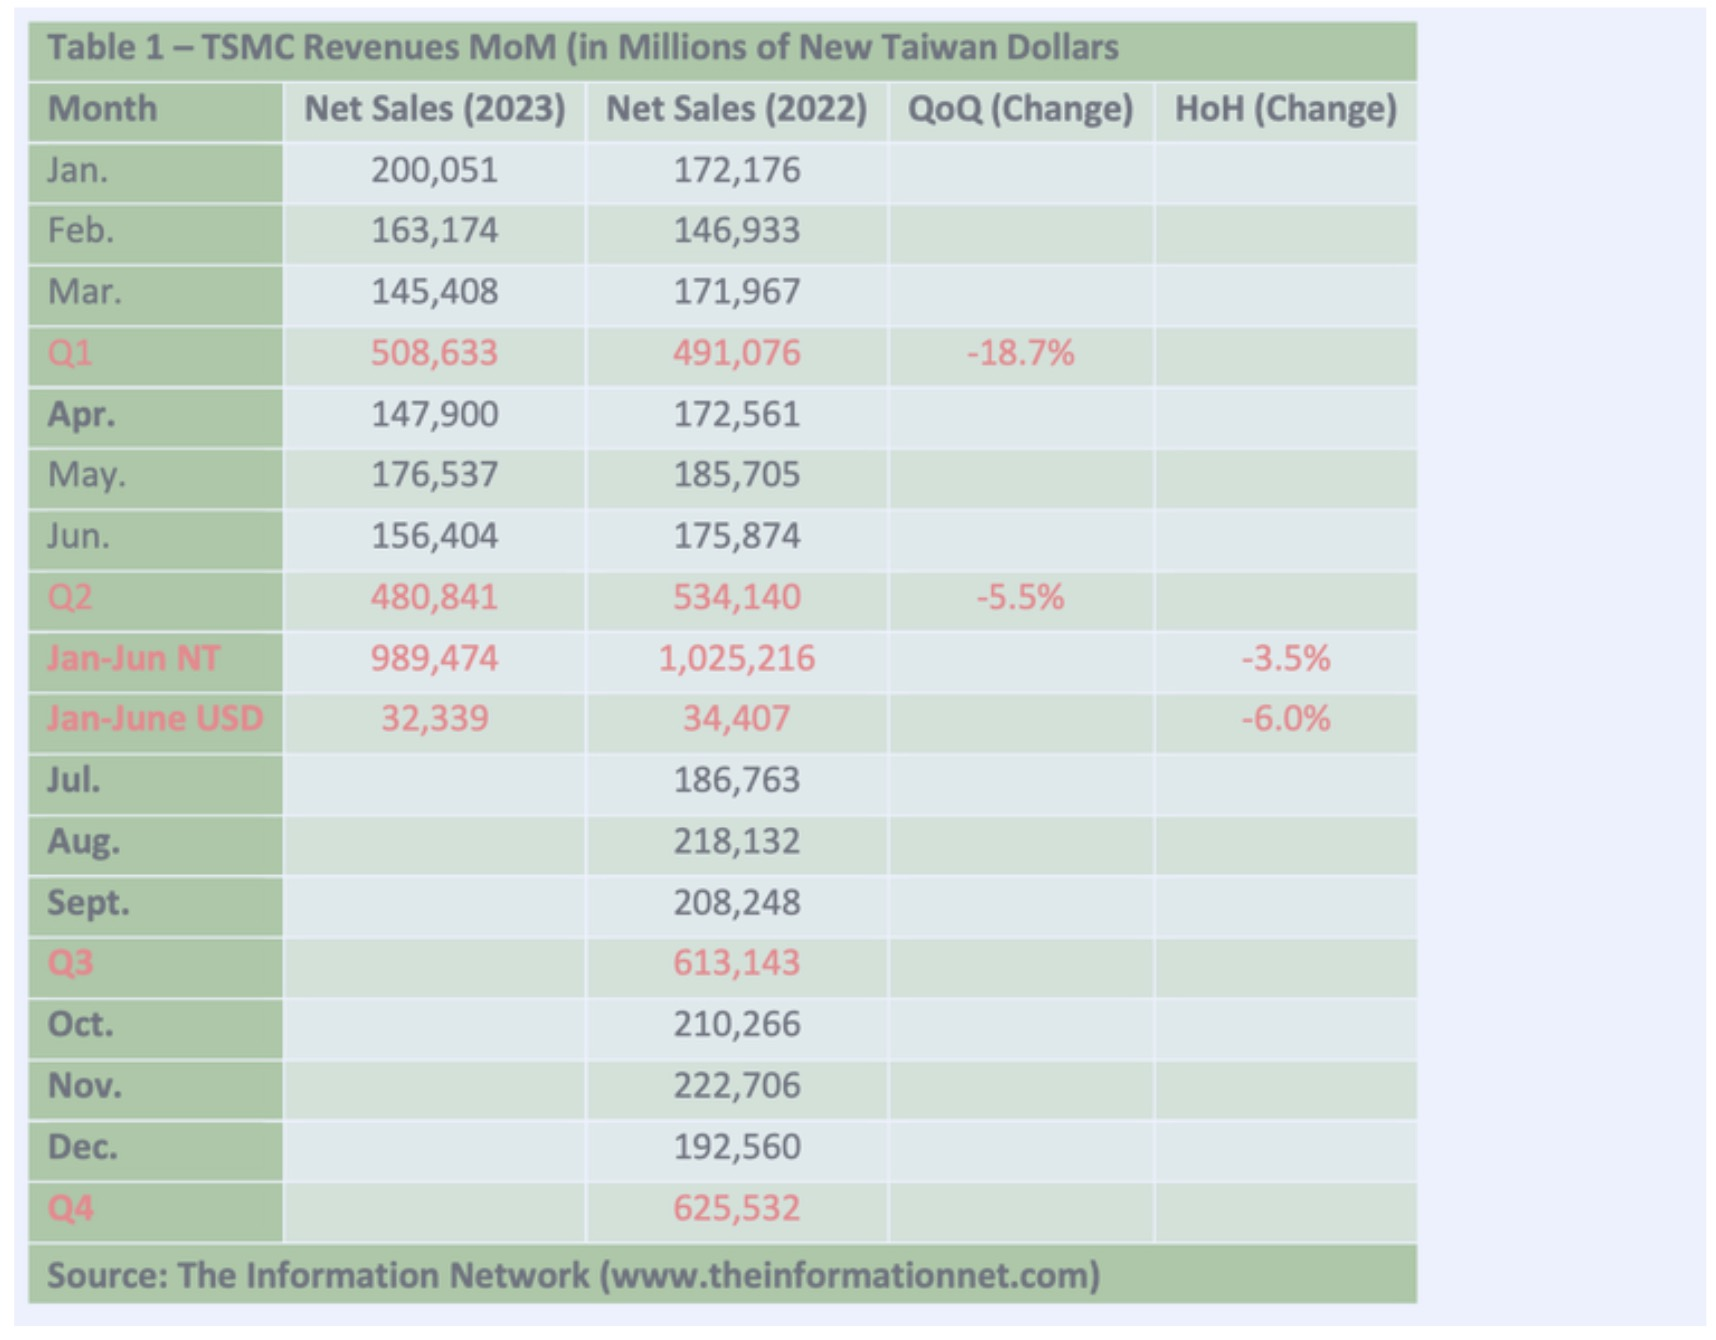Click the value 200,051
Screen dimensions: 1716x1340
click(435, 170)
